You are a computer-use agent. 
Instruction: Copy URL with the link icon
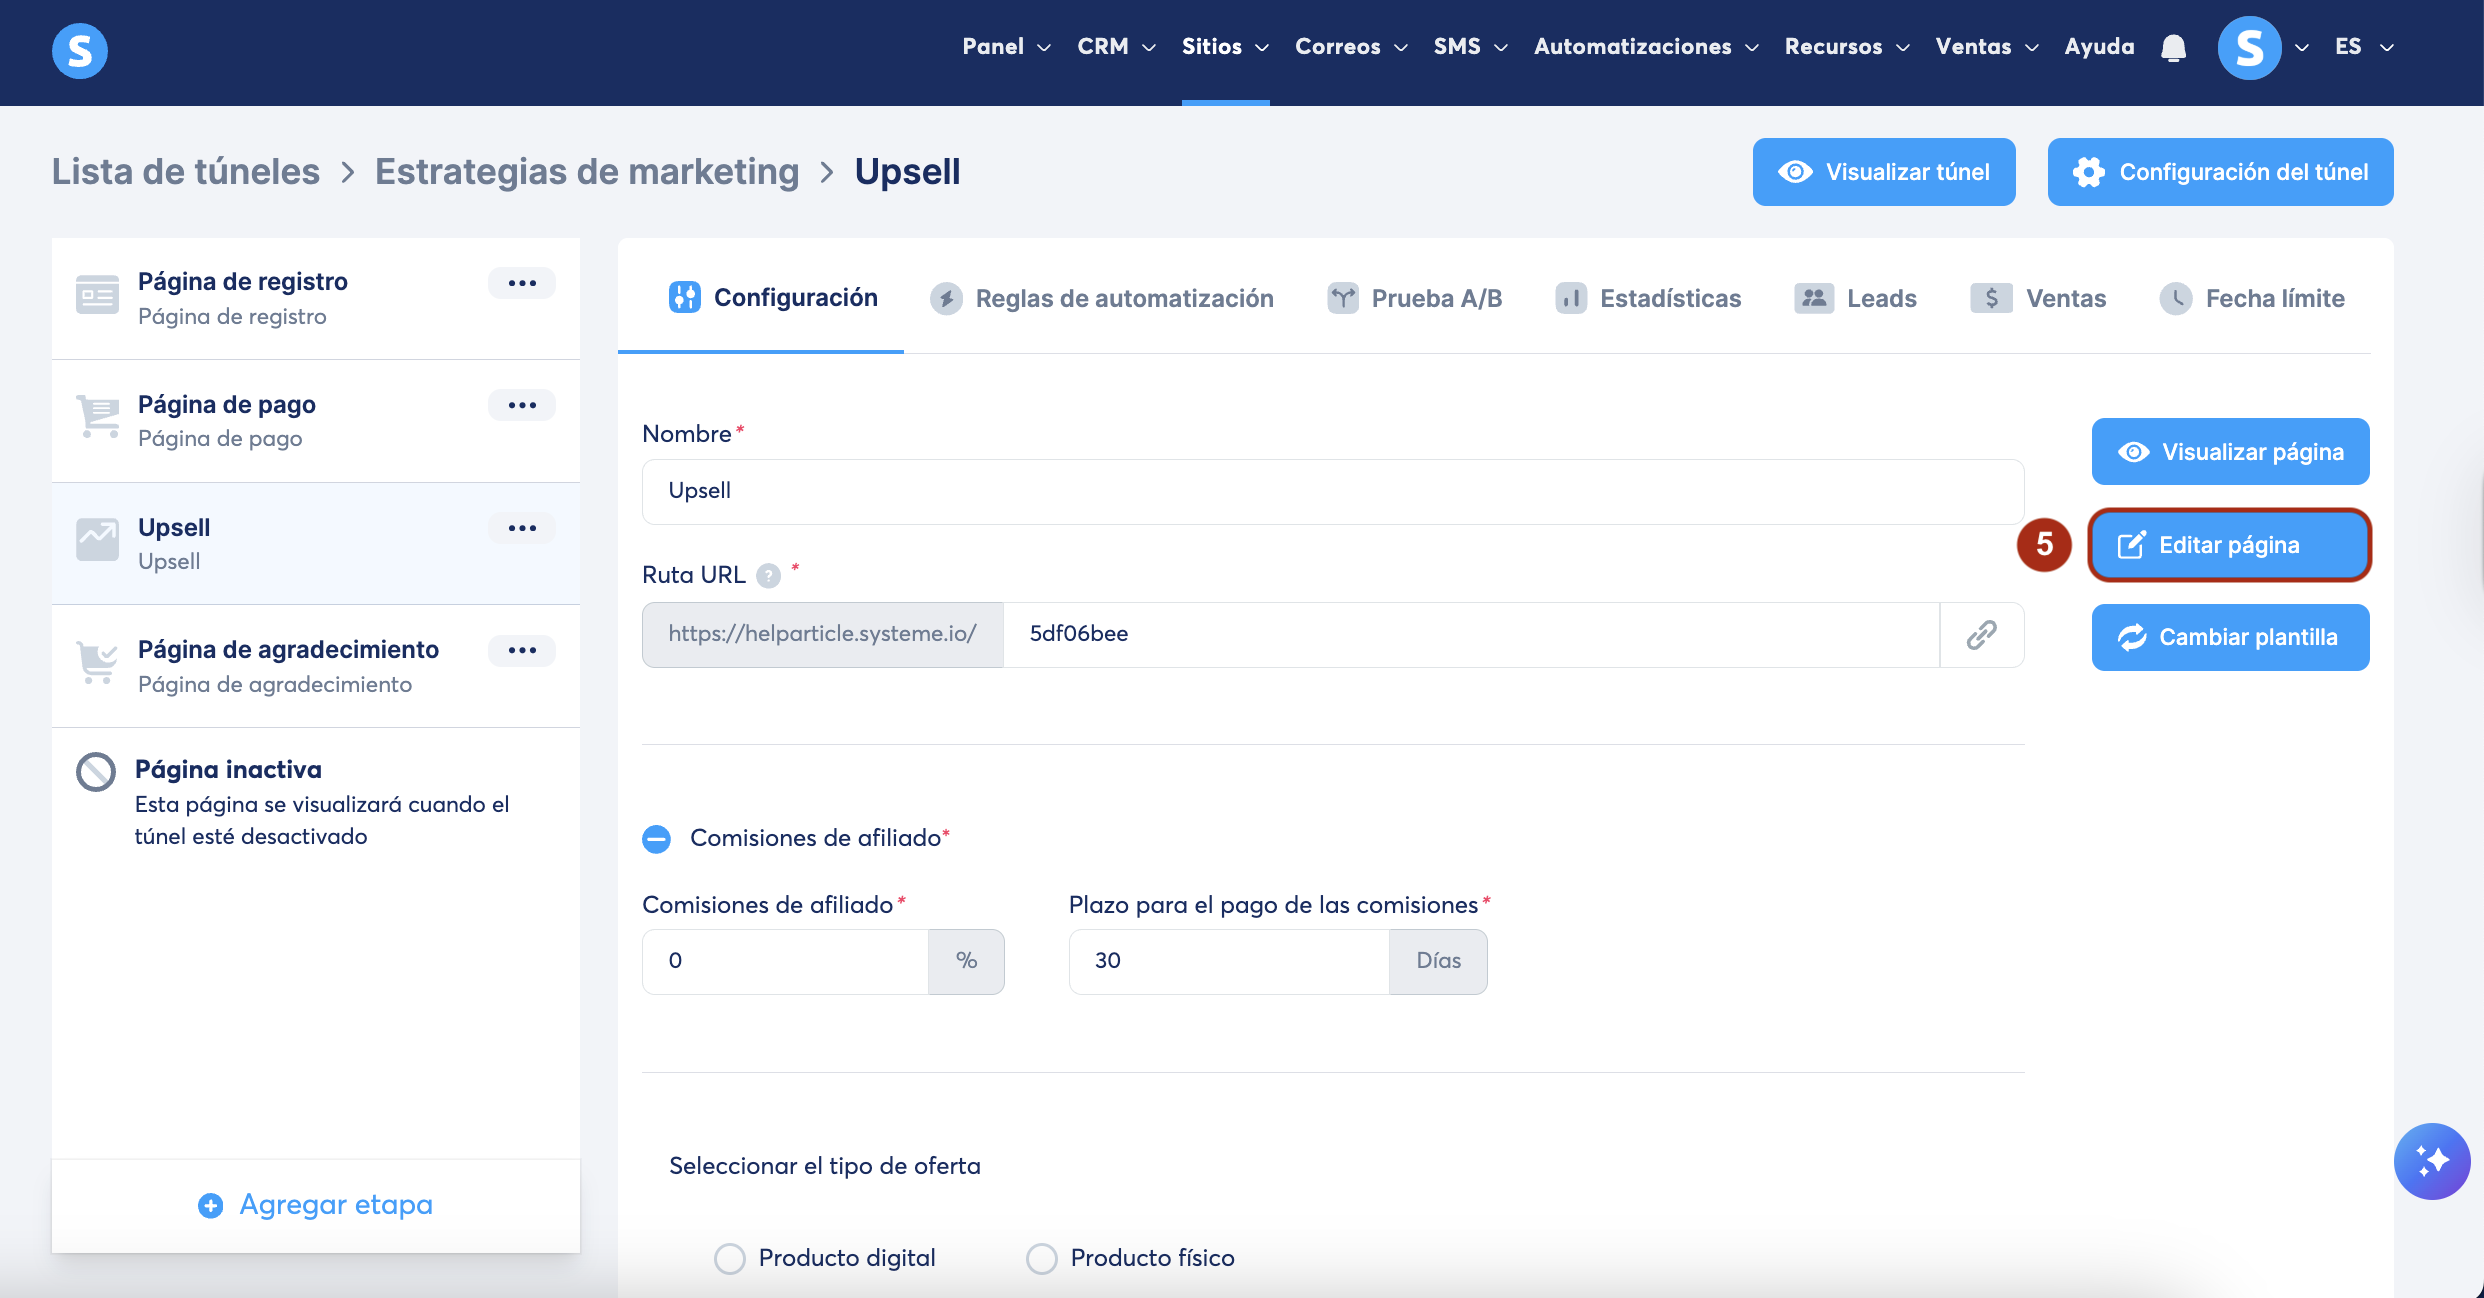tap(1981, 634)
